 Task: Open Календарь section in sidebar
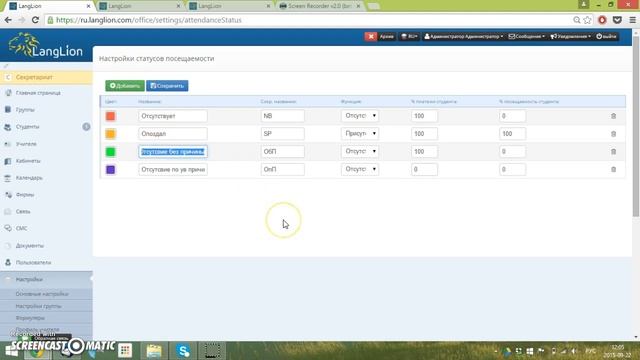point(29,178)
